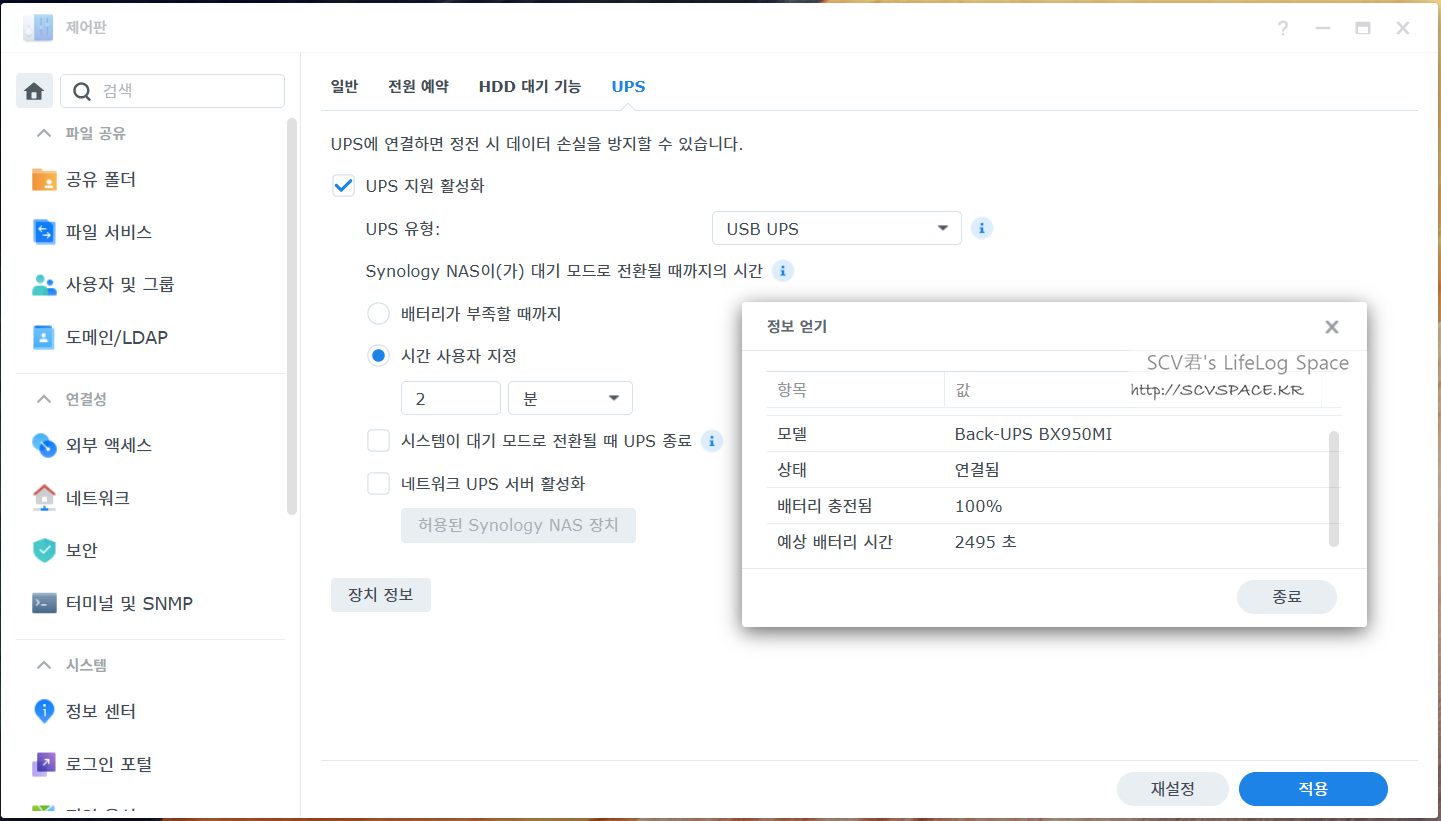Image resolution: width=1441 pixels, height=821 pixels.
Task: Open the Network (네트워크) icon
Action: point(44,498)
